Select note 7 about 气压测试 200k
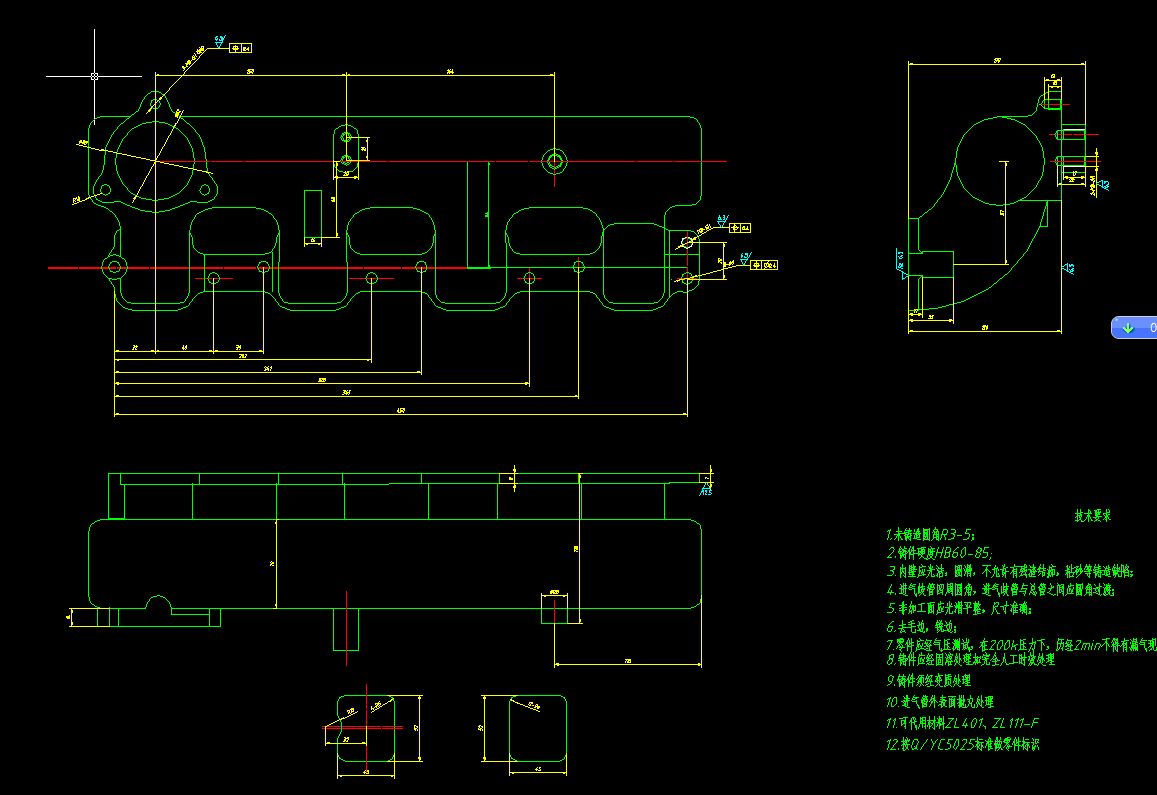This screenshot has width=1157, height=795. pyautogui.click(x=1021, y=644)
